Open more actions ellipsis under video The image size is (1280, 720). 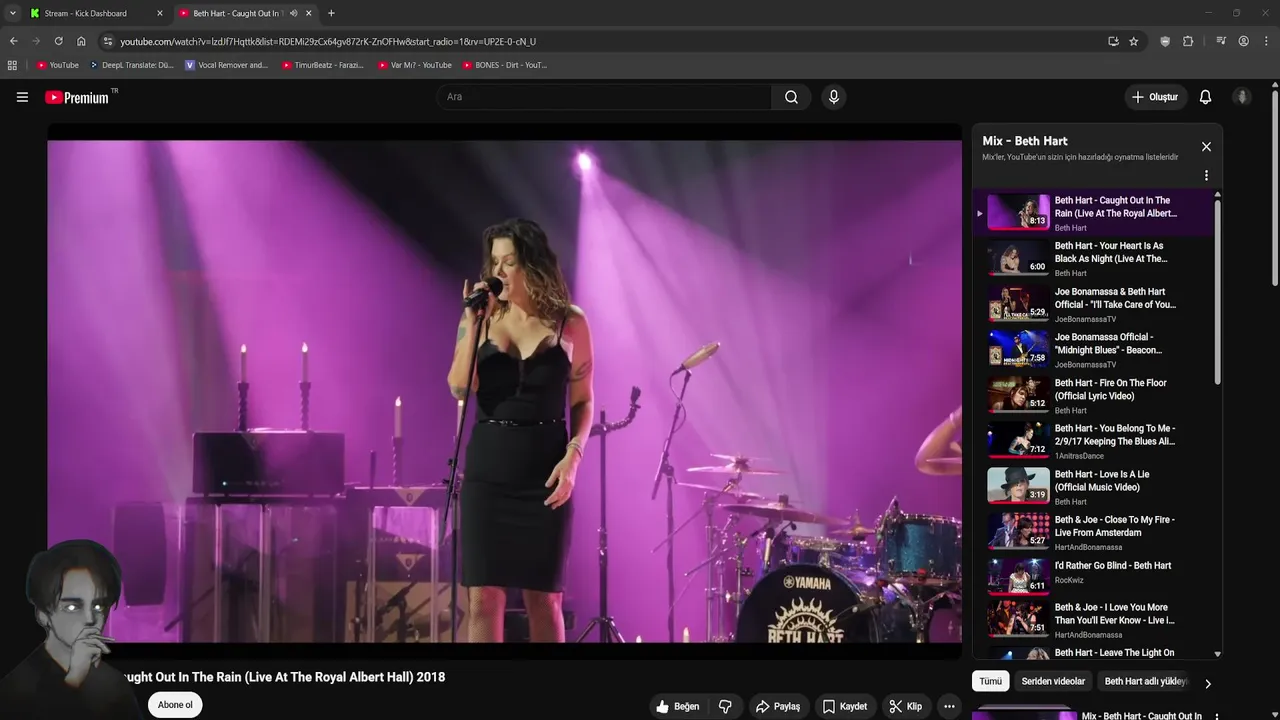click(949, 706)
